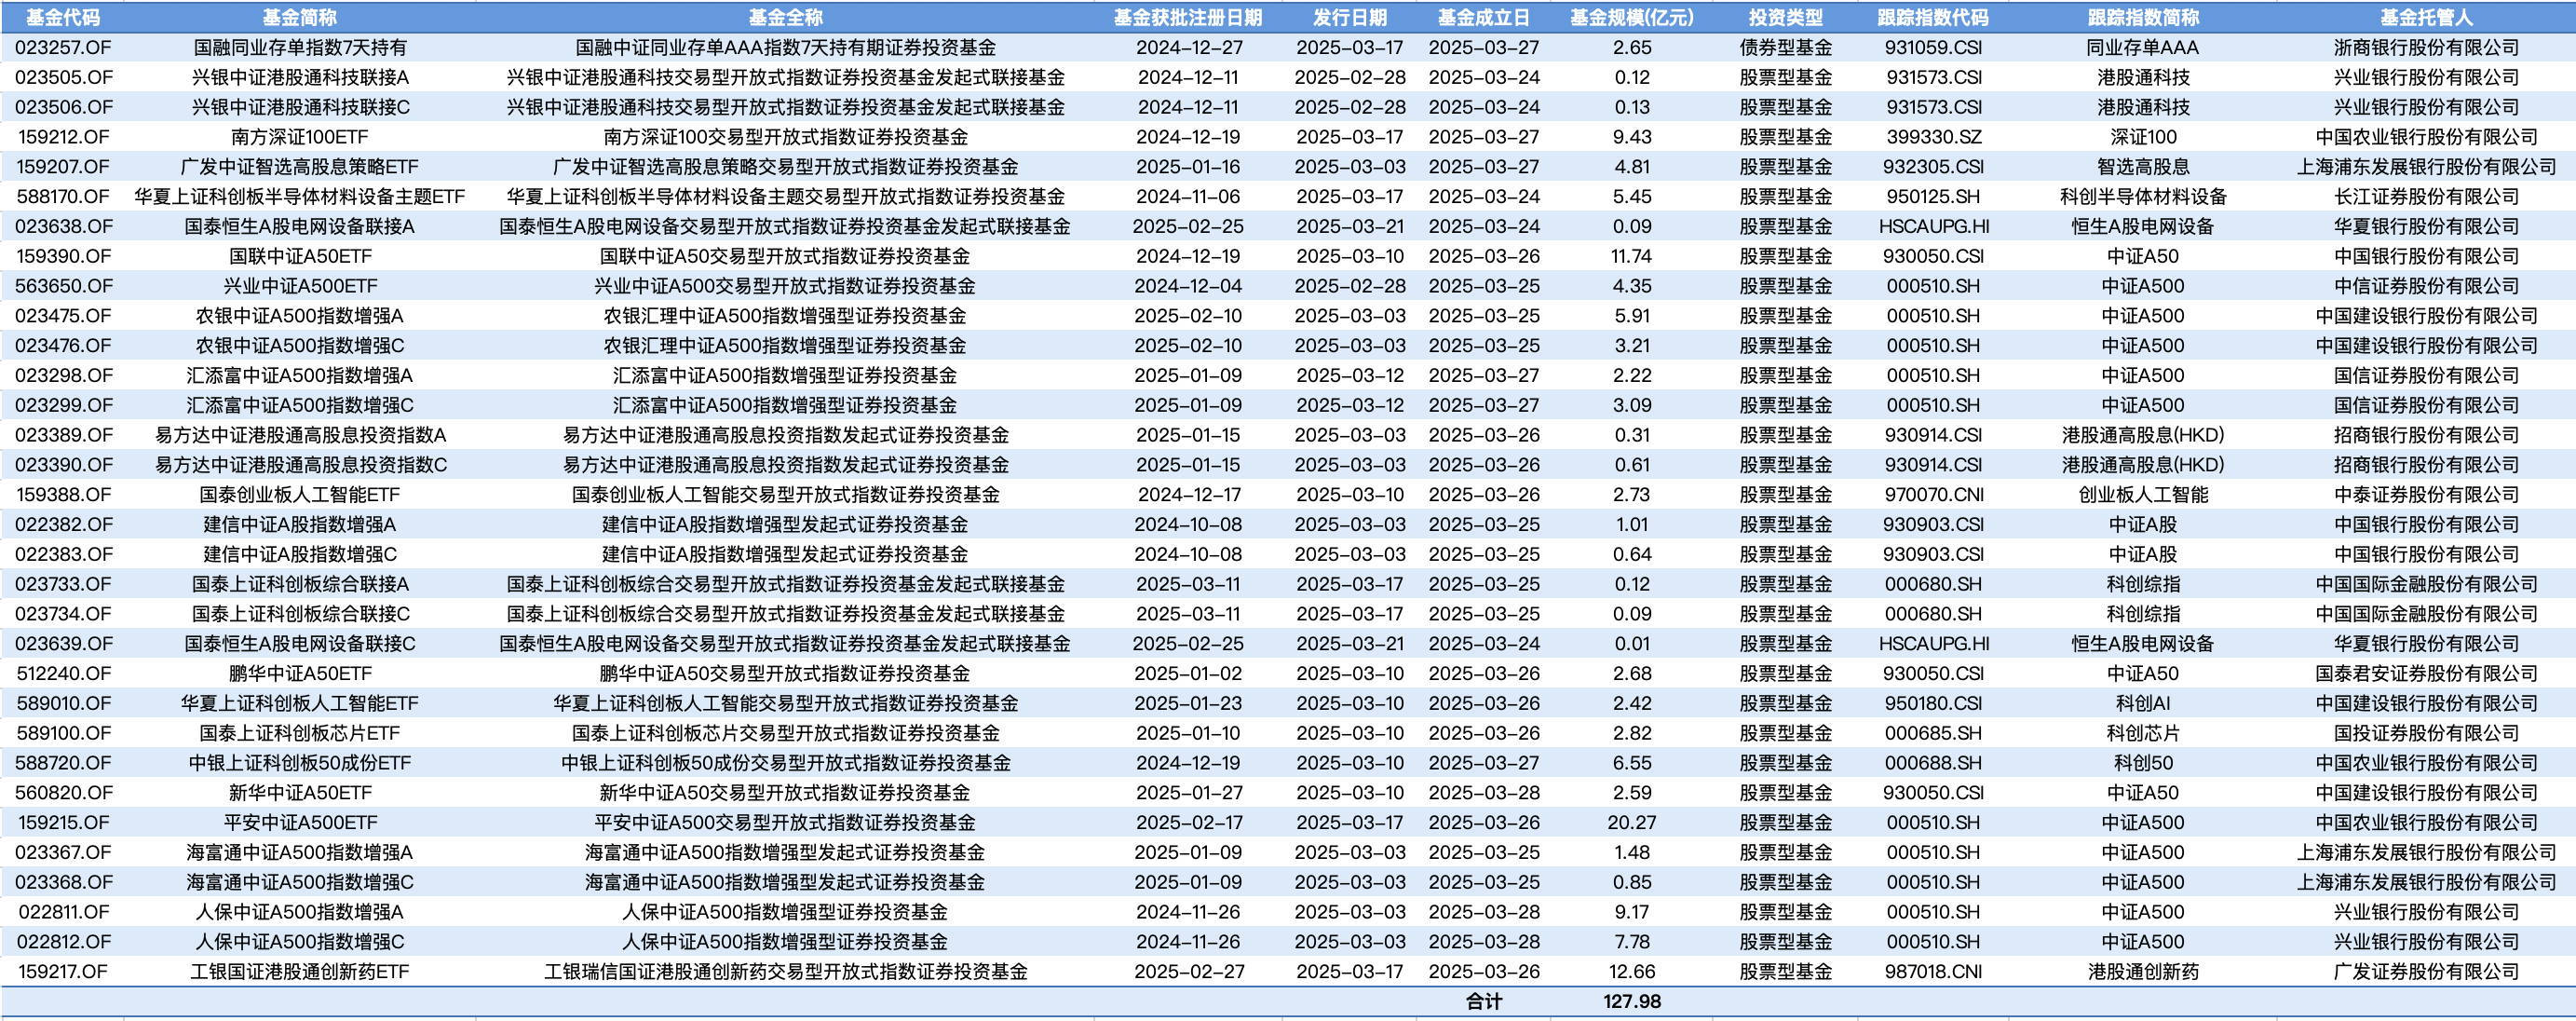The width and height of the screenshot is (2576, 1021).
Task: Select fund size value 11.74
Action: [1631, 256]
